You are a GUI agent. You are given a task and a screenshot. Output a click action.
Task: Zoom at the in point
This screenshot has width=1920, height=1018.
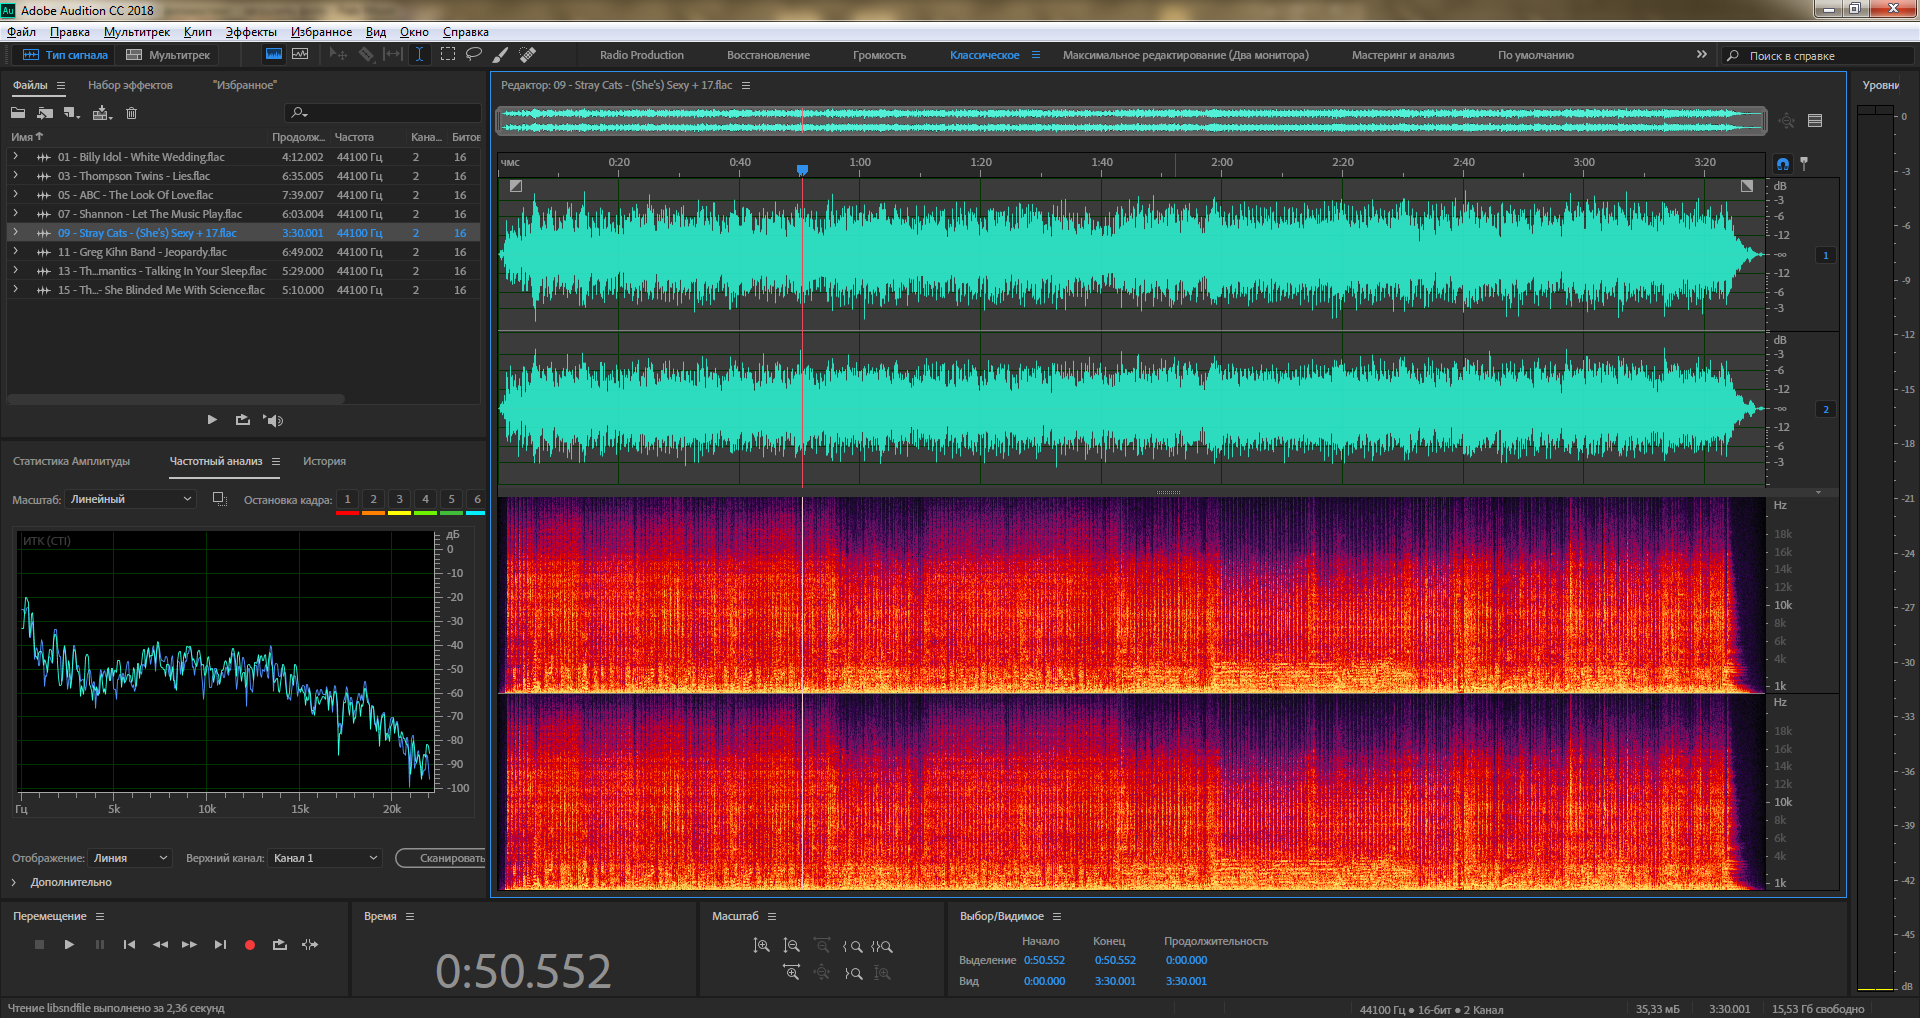point(852,946)
